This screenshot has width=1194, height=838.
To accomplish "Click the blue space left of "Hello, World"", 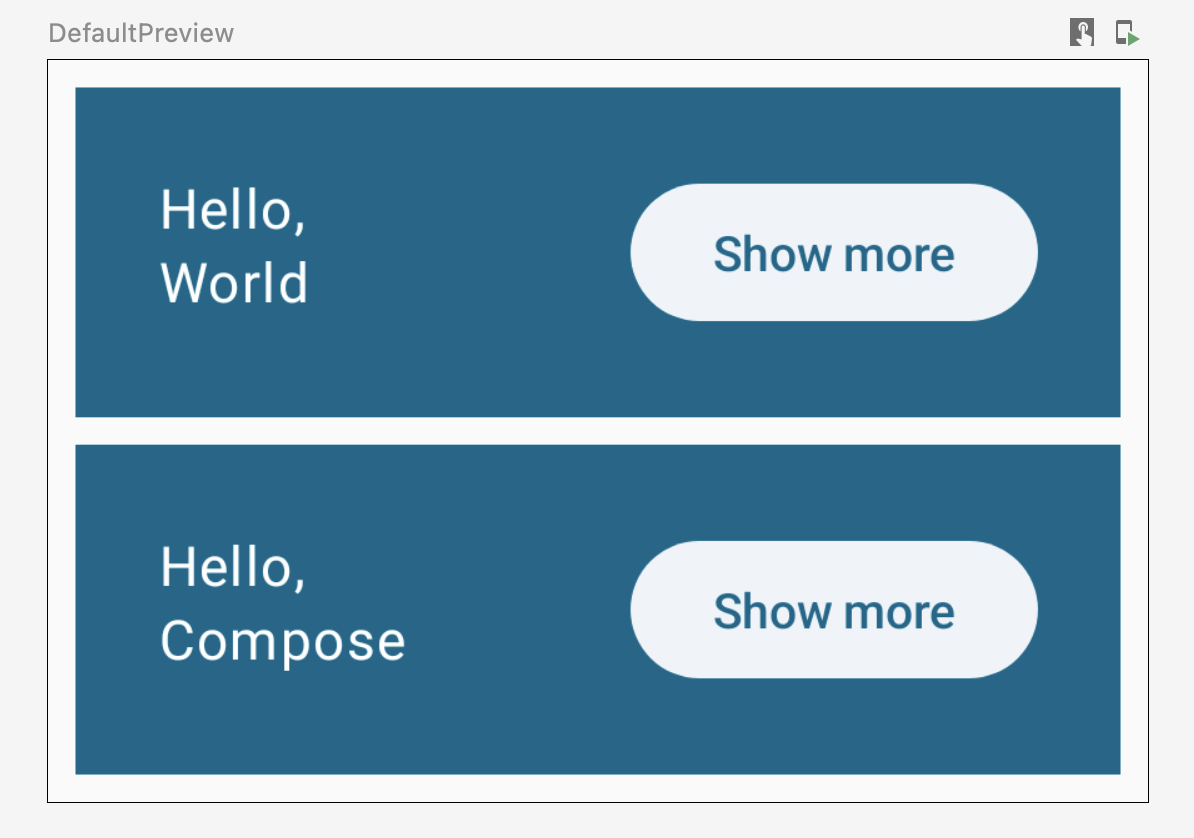I will (117, 252).
